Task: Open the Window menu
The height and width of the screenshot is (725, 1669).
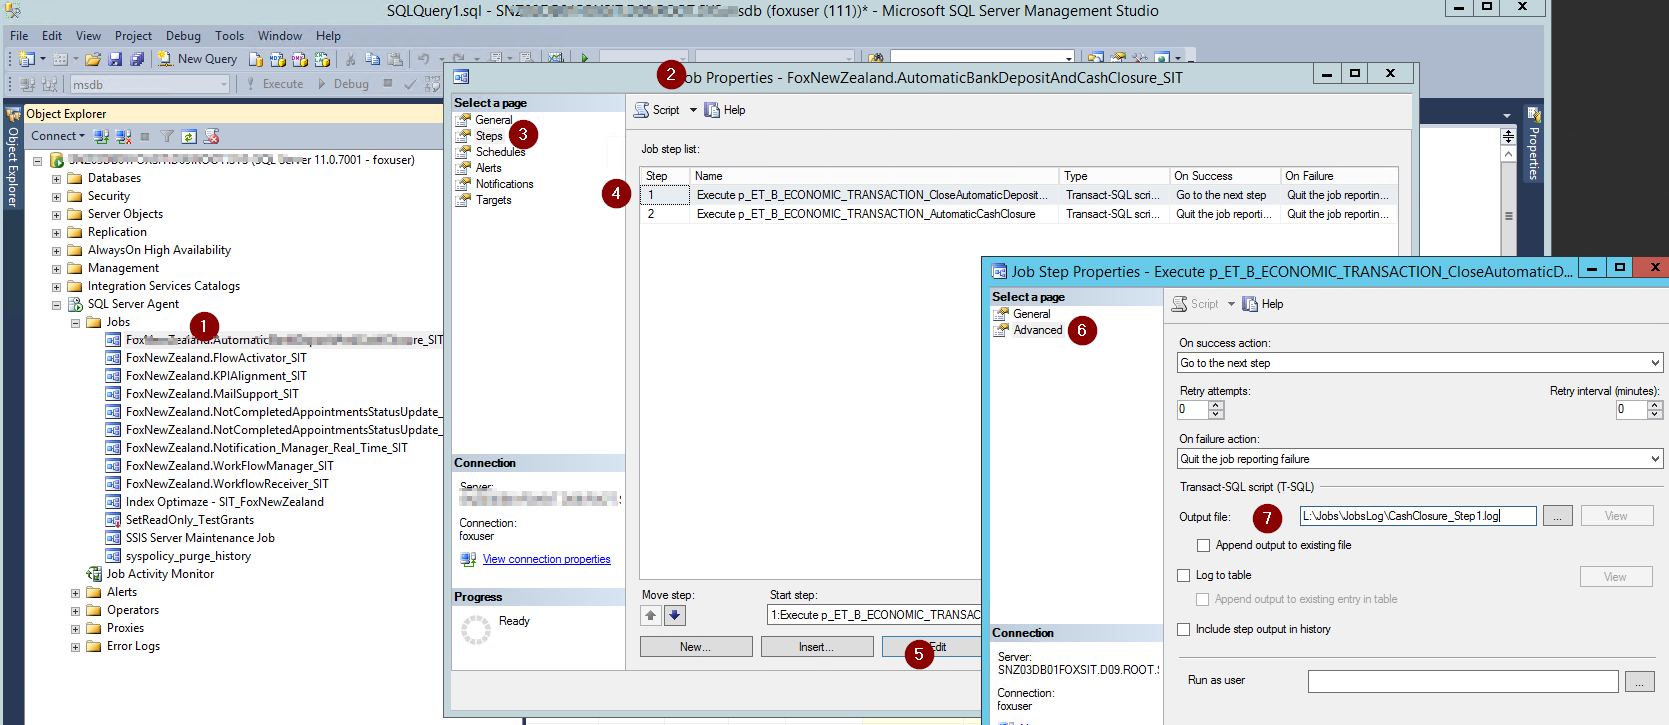Action: coord(280,35)
